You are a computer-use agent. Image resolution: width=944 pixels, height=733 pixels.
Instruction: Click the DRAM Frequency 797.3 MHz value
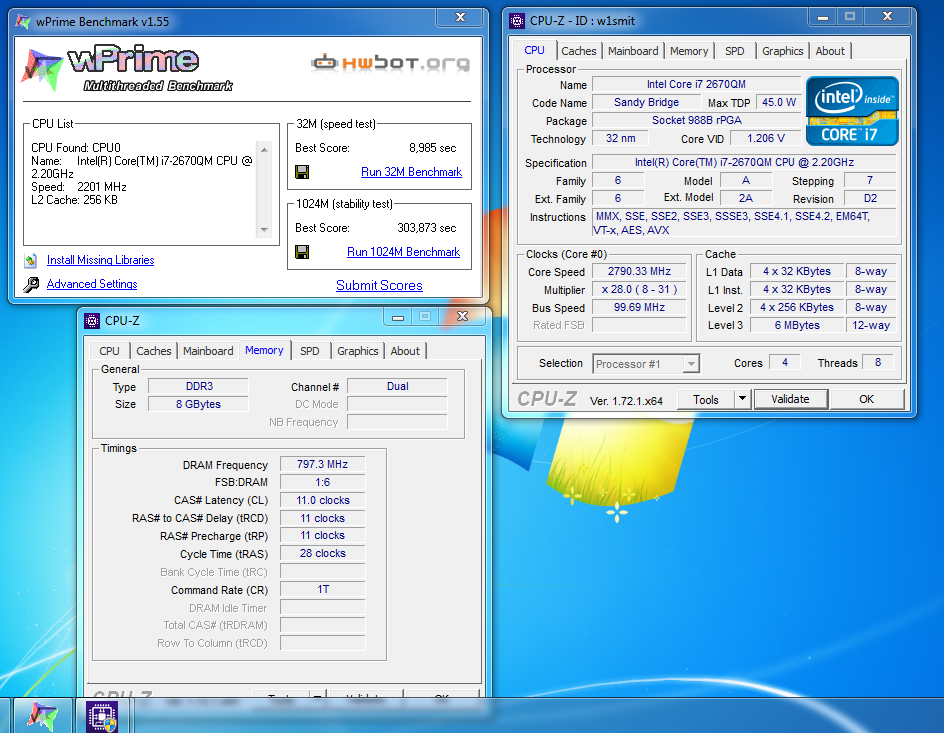point(323,465)
